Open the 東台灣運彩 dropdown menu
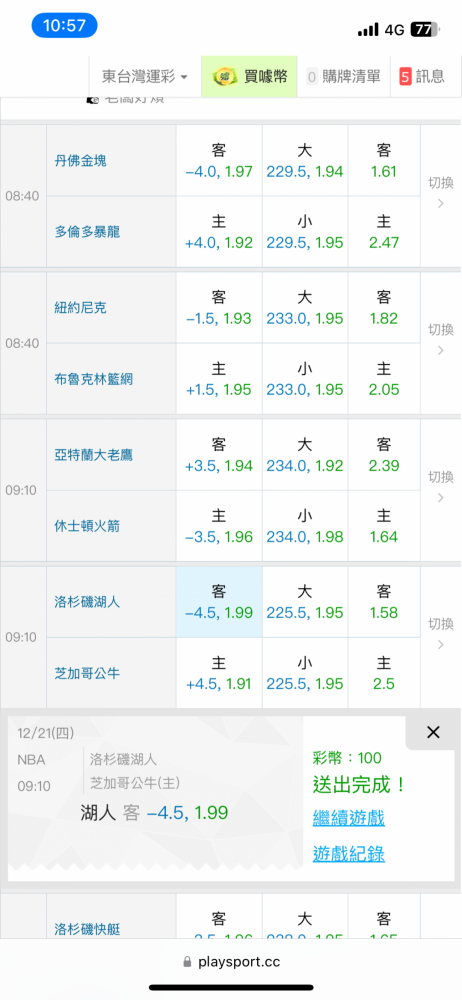The image size is (462, 1000). click(x=145, y=77)
